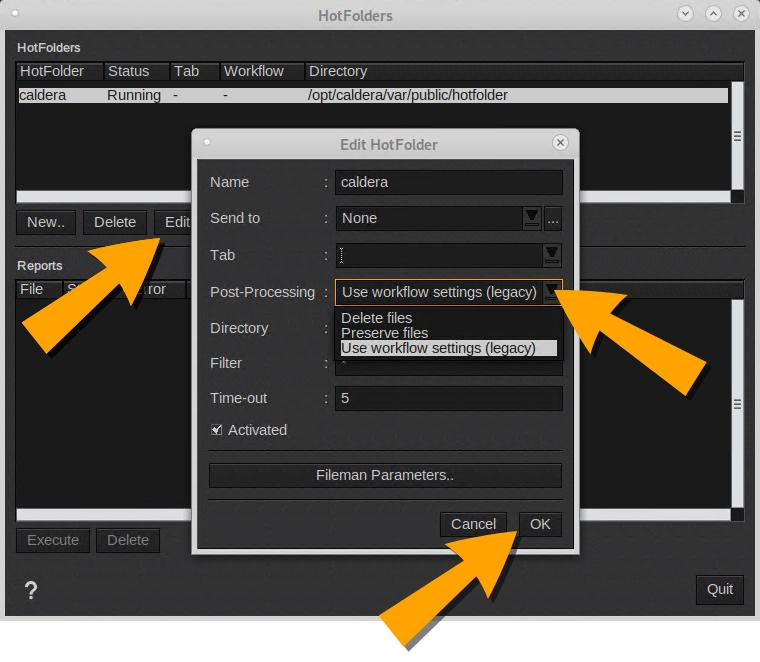Collapse the Post-Processing dropdown arrow
The image size is (760, 662).
pyautogui.click(x=552, y=292)
